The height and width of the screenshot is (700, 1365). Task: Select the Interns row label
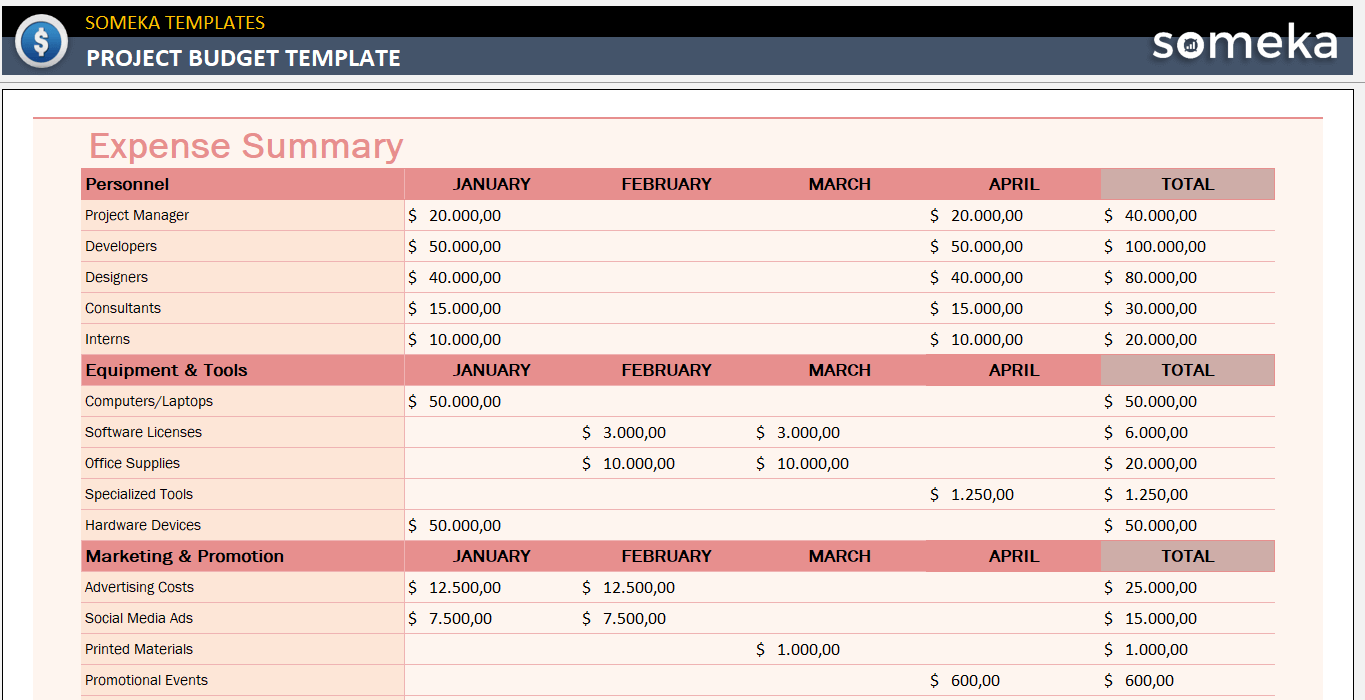[107, 339]
